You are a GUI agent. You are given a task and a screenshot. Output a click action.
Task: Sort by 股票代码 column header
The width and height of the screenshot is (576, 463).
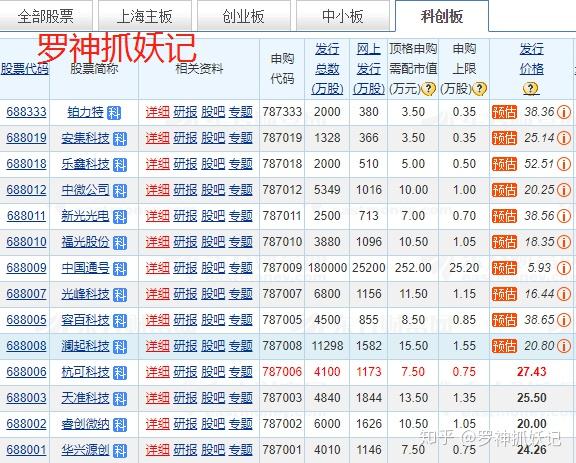(25, 69)
